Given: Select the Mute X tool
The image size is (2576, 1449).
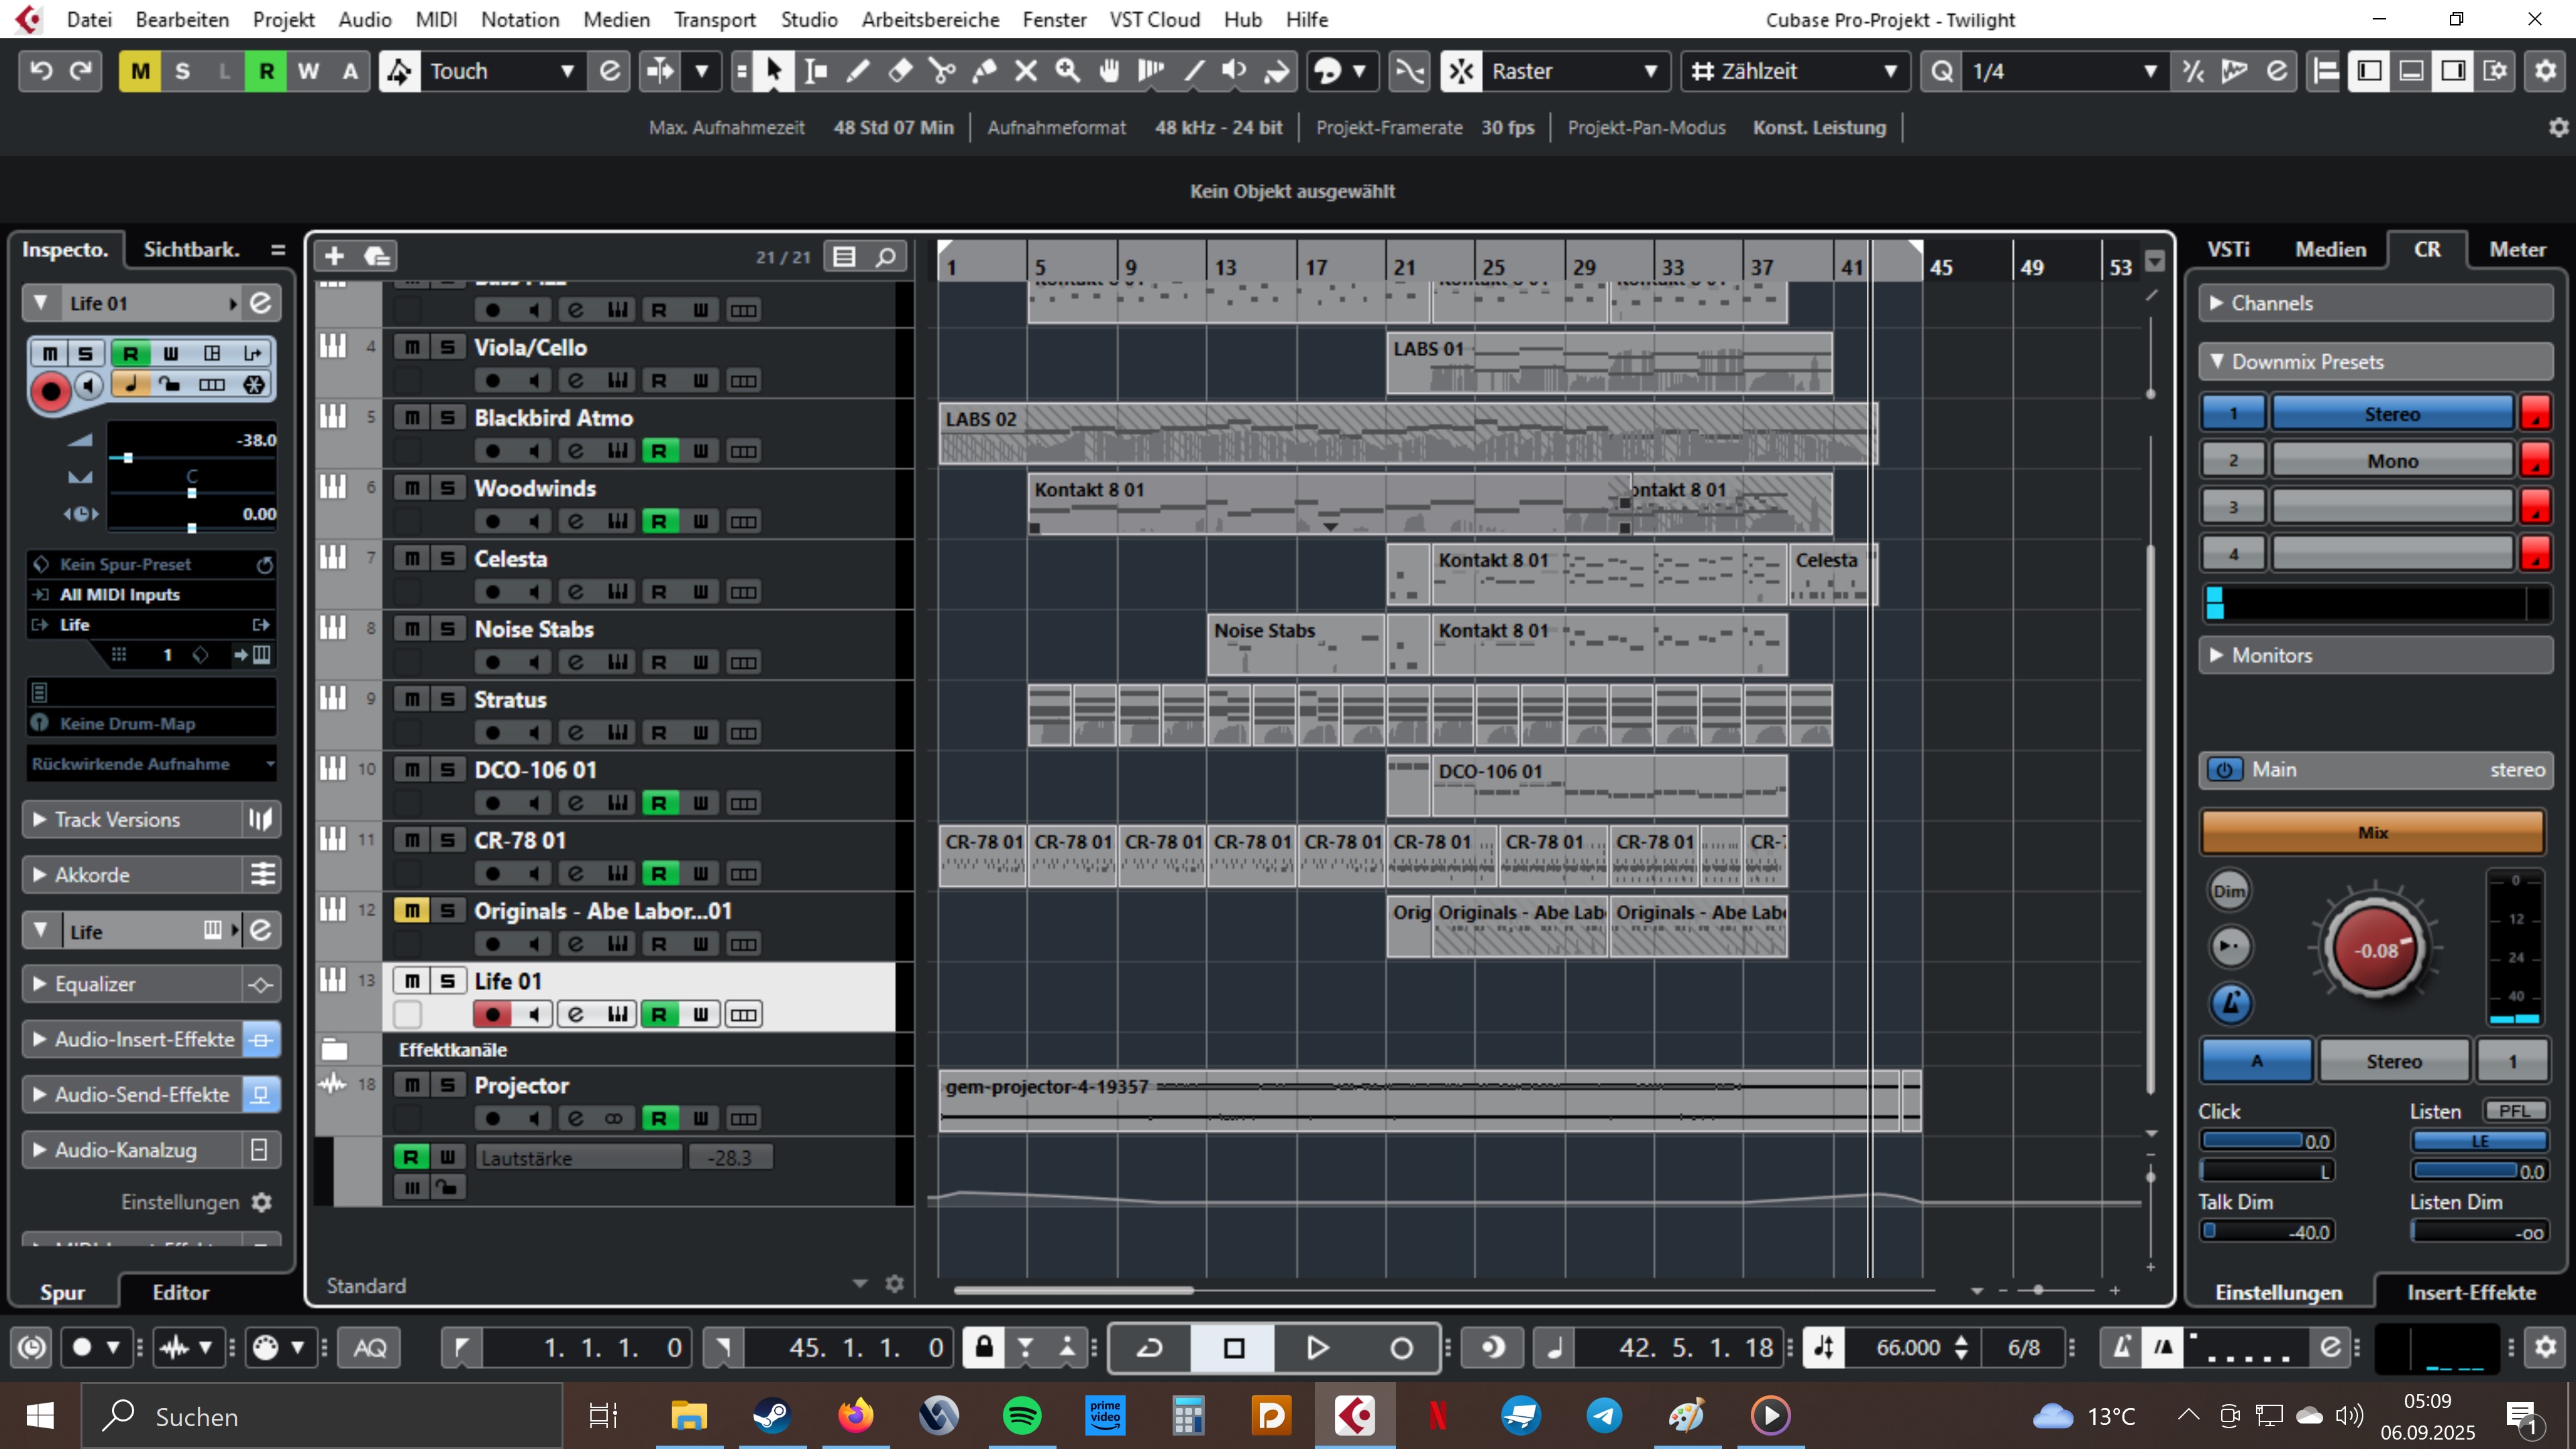Looking at the screenshot, I should [x=1026, y=71].
